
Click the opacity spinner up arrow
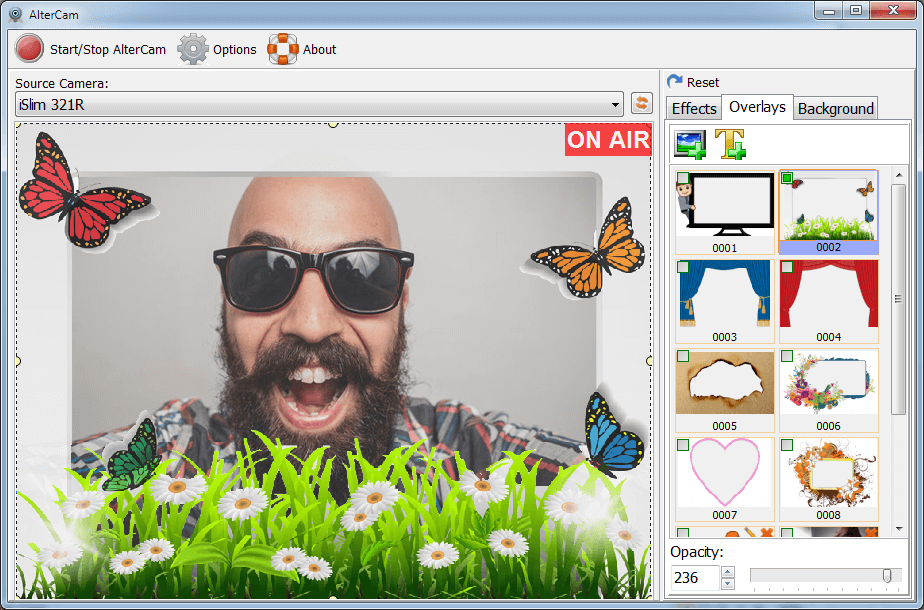[727, 571]
